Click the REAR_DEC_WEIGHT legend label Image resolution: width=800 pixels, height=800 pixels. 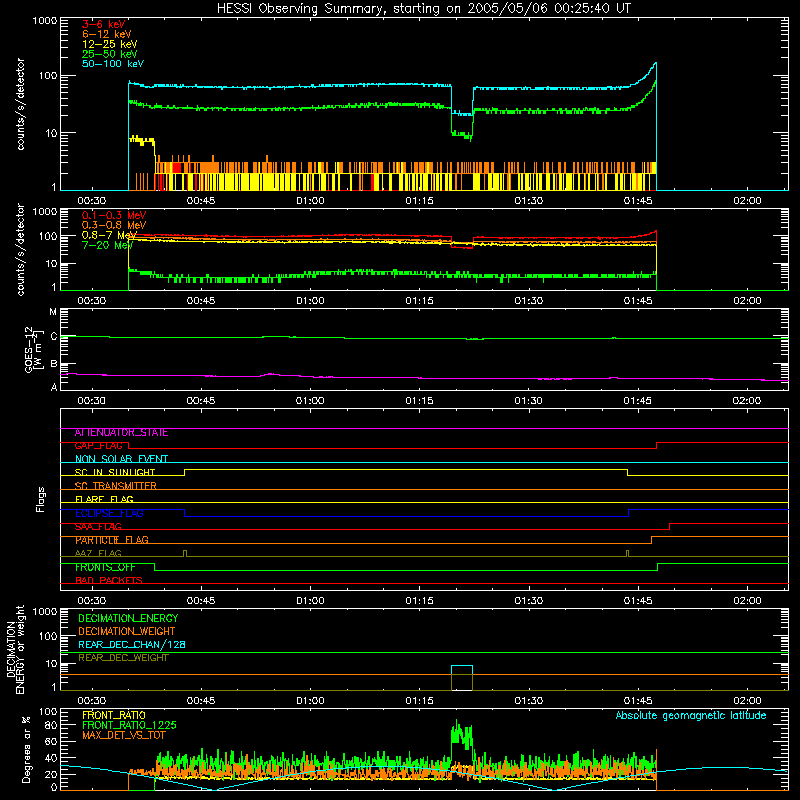(x=123, y=658)
